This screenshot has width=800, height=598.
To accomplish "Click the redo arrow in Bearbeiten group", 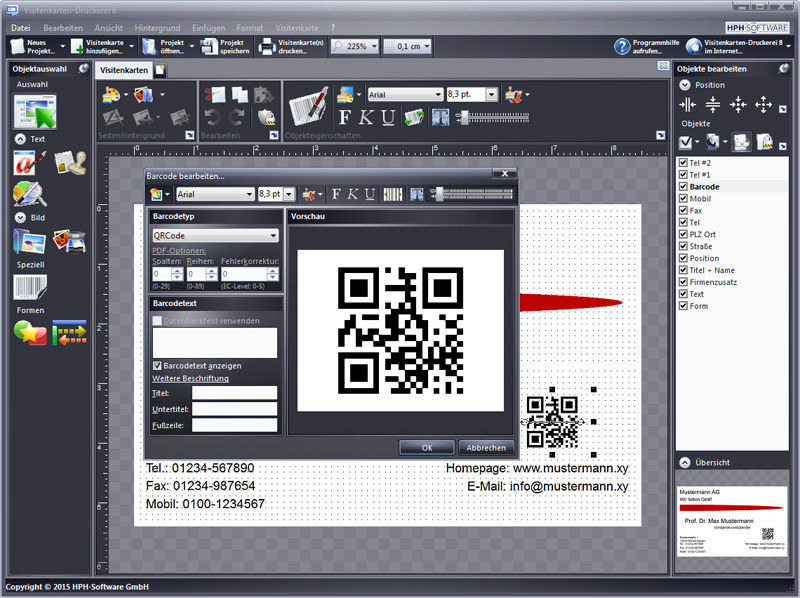I will pyautogui.click(x=236, y=118).
